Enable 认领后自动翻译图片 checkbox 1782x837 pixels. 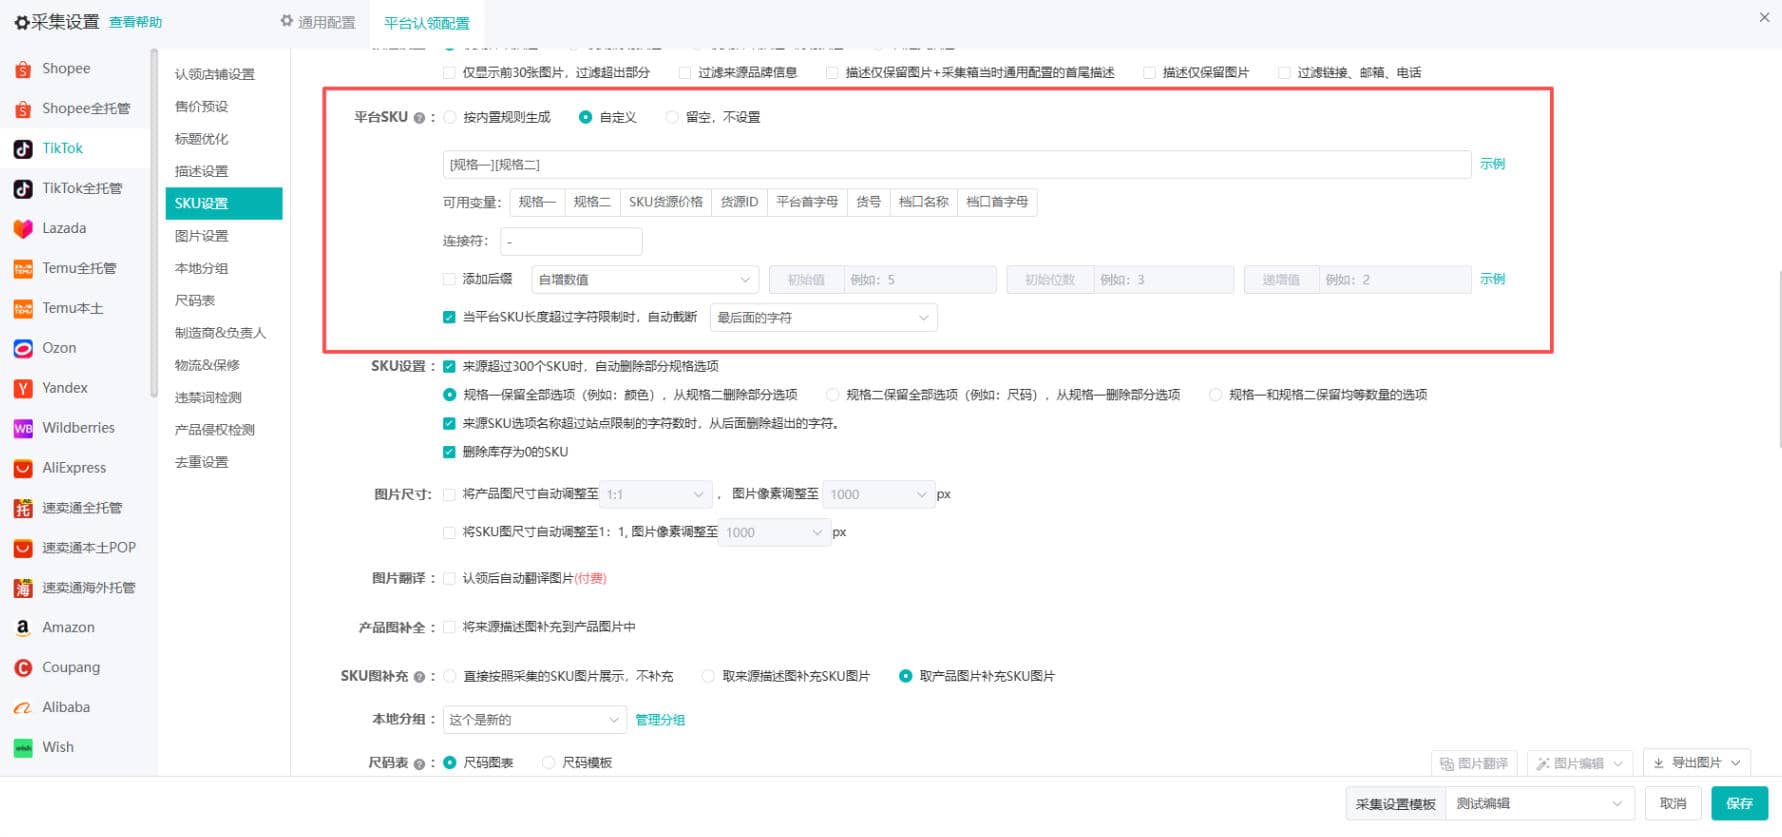coord(449,578)
